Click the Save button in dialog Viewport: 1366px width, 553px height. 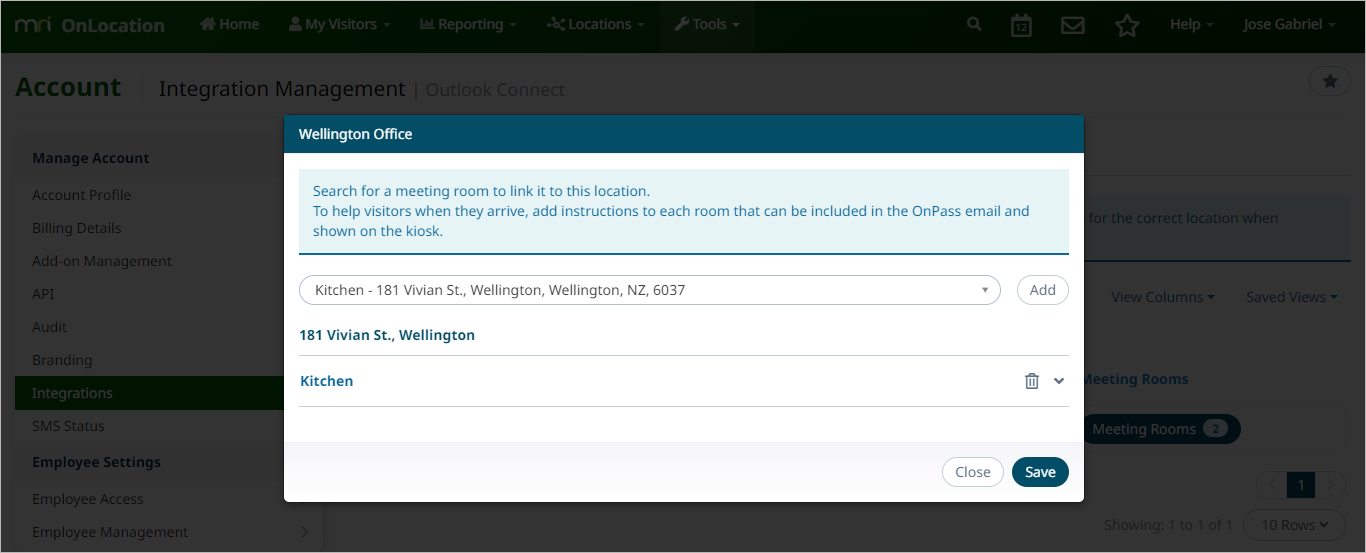[1040, 472]
